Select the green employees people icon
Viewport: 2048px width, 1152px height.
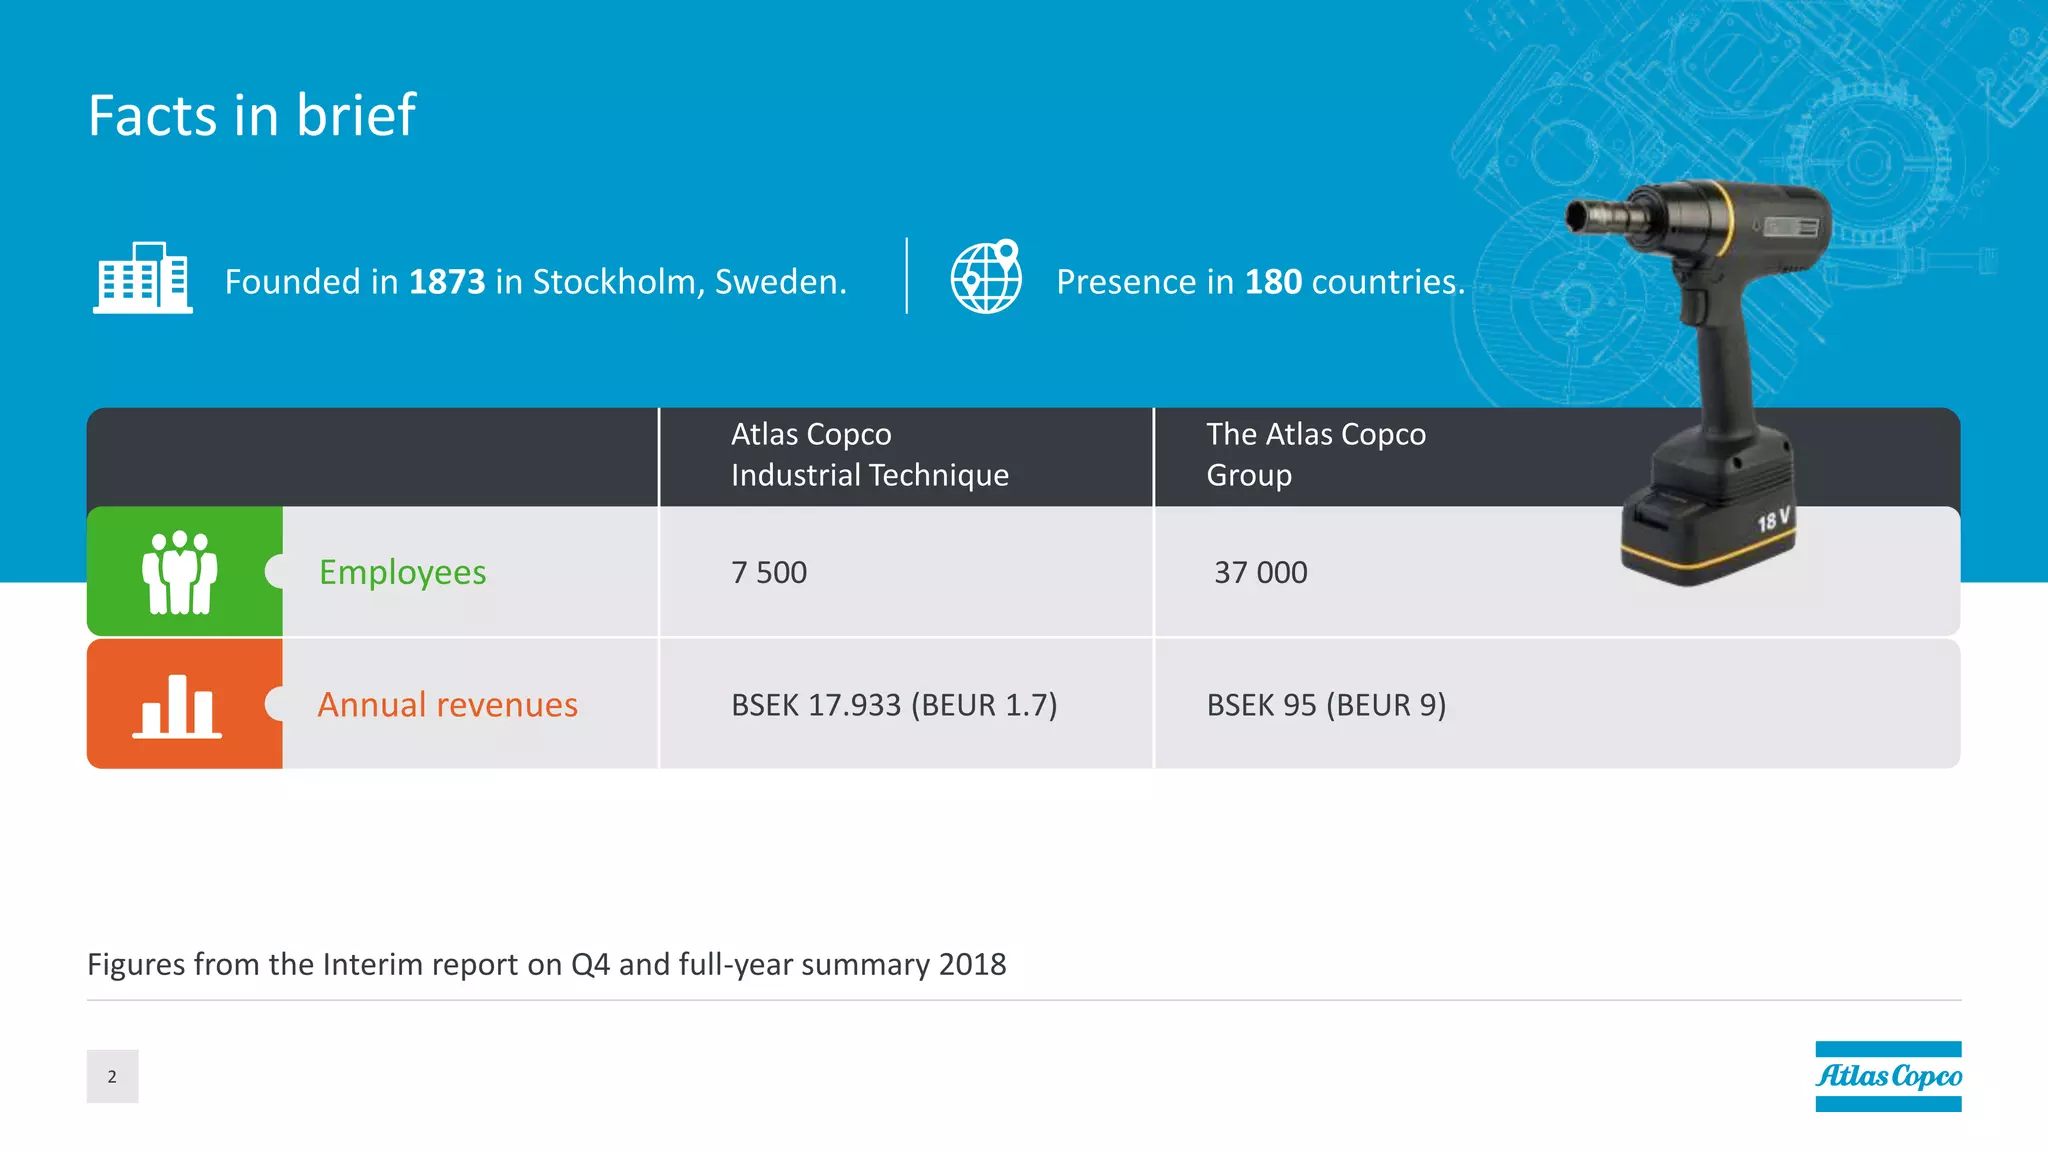coord(180,572)
